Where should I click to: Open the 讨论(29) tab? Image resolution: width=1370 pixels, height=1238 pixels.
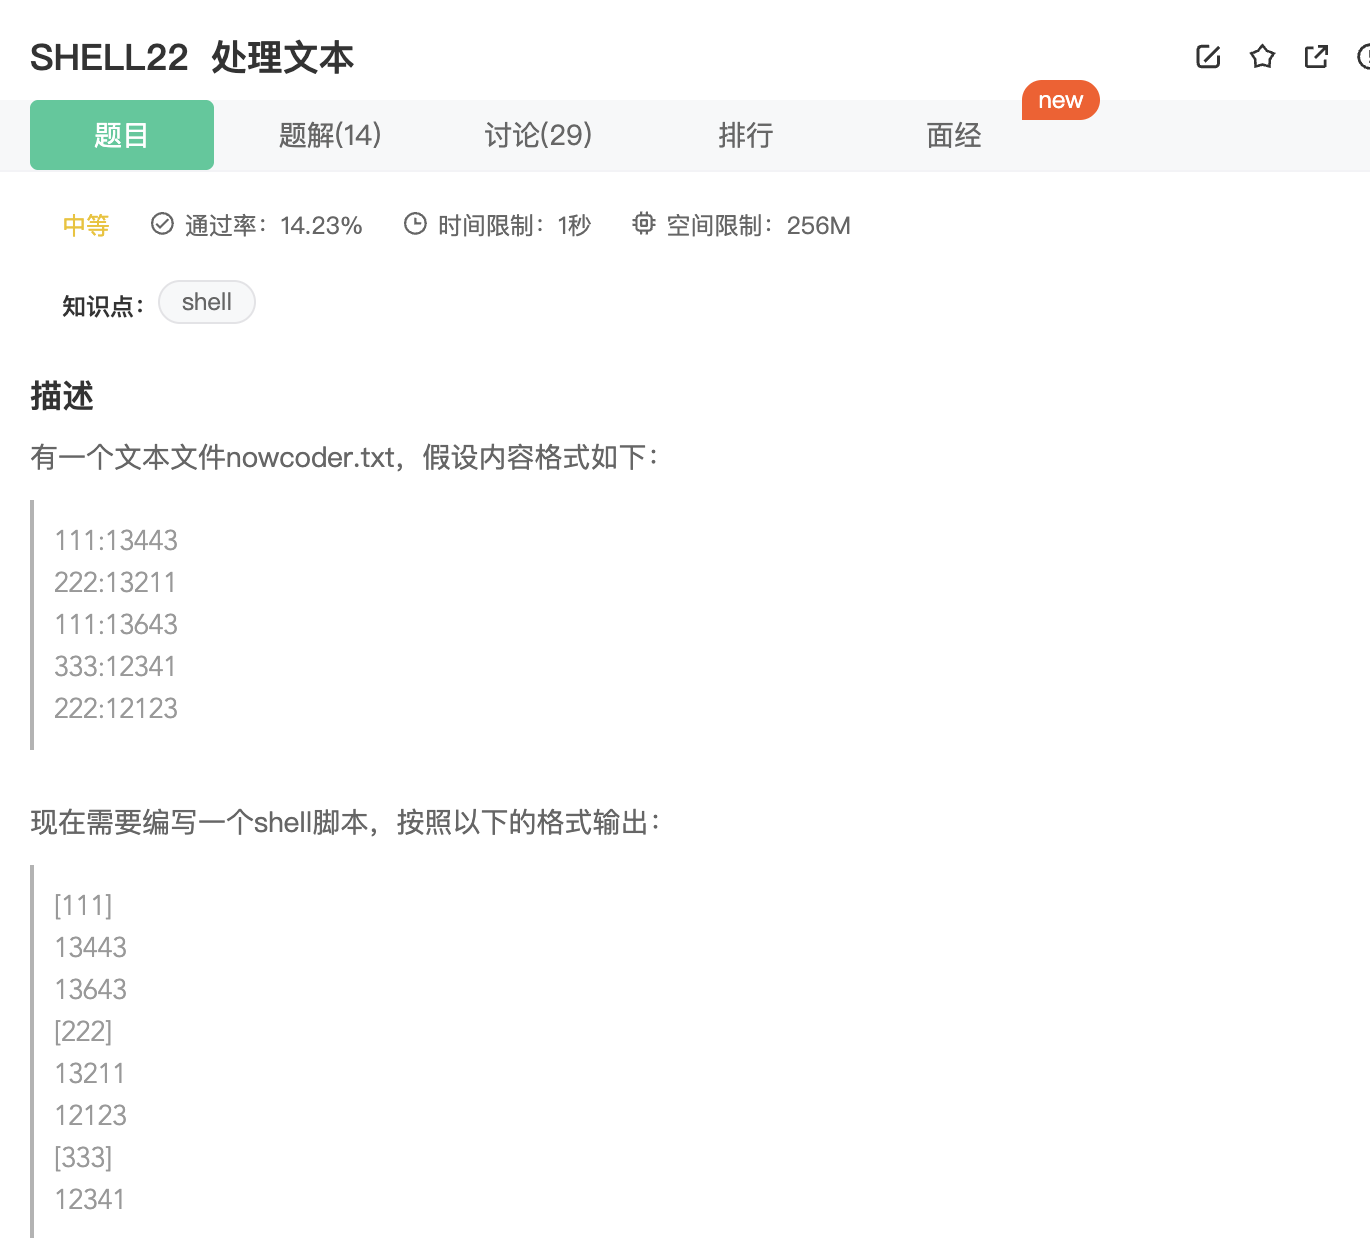tap(538, 135)
